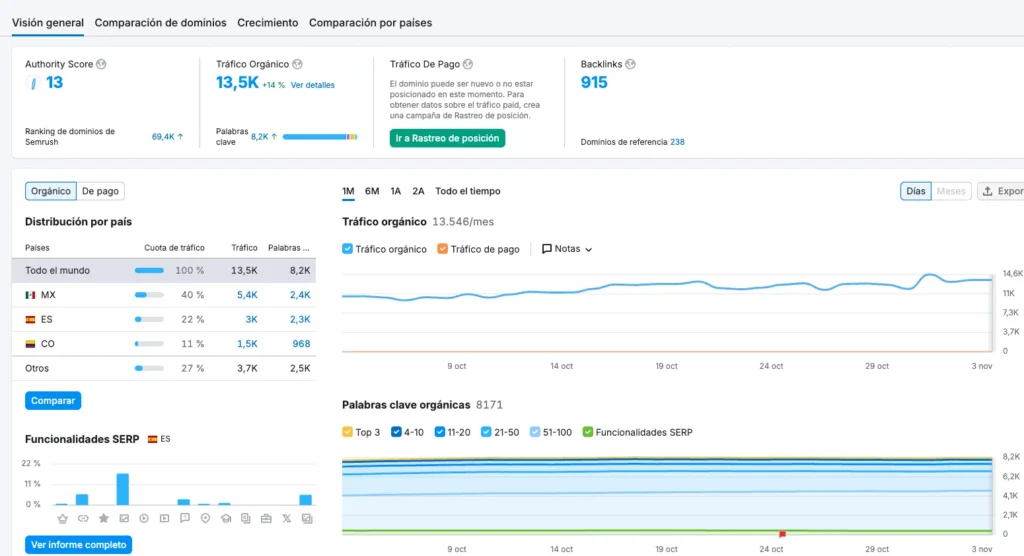1024x556 pixels.
Task: Open the Notas dropdown
Action: click(567, 249)
